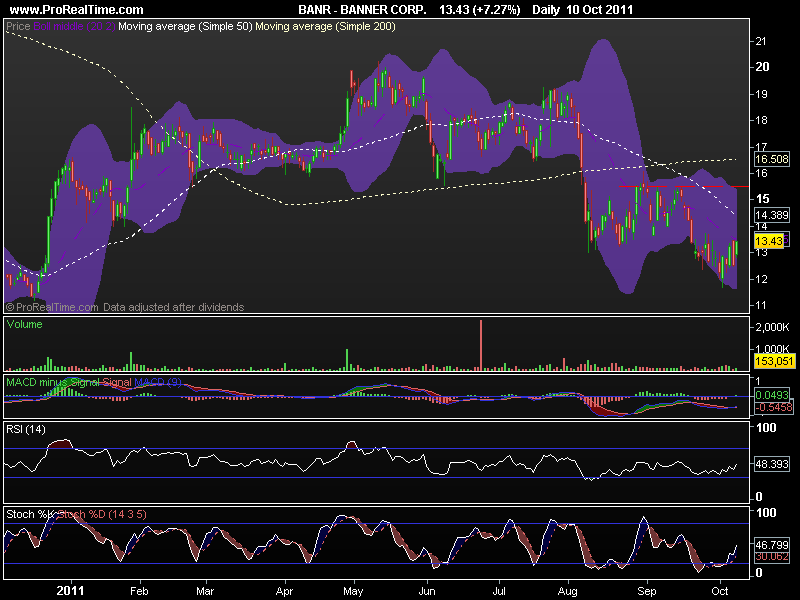Click the MACD (9) legend label
The width and height of the screenshot is (800, 600).
tap(158, 382)
